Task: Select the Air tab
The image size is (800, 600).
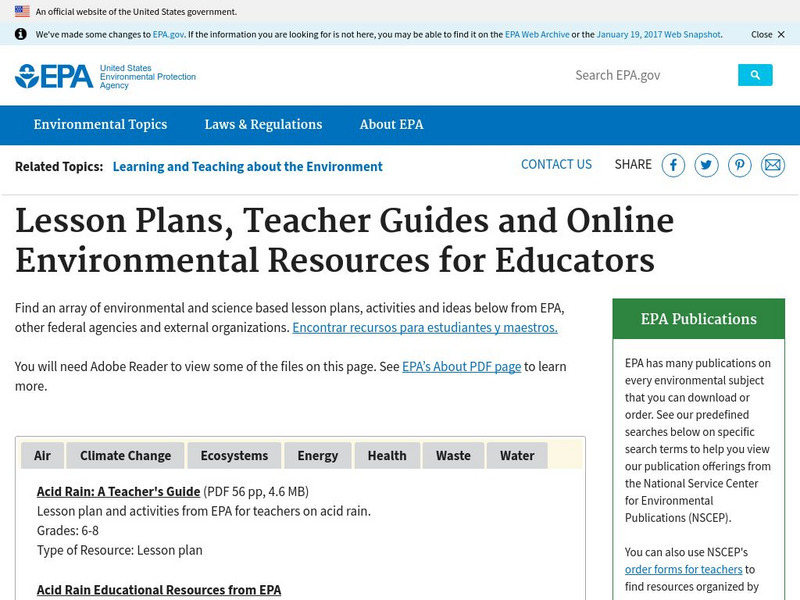Action: [x=42, y=456]
